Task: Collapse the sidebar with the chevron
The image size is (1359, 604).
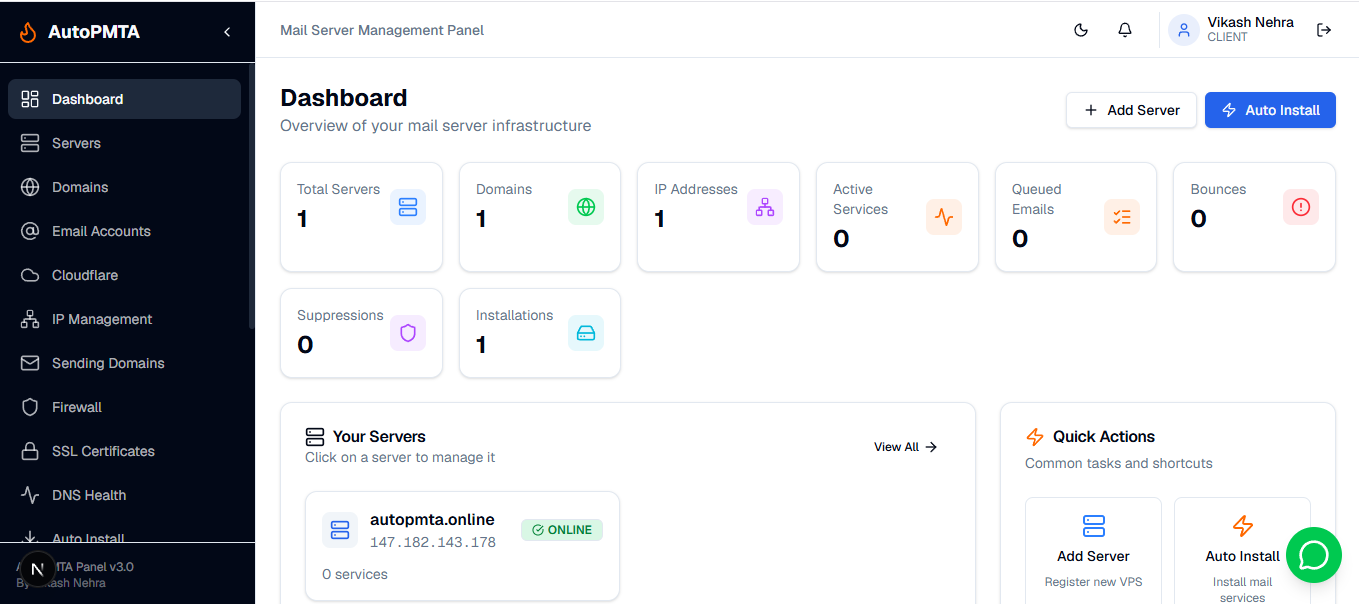Action: [x=227, y=32]
